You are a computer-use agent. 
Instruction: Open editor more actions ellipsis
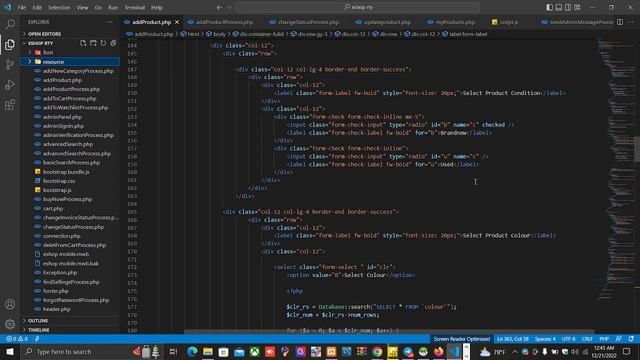coord(631,22)
